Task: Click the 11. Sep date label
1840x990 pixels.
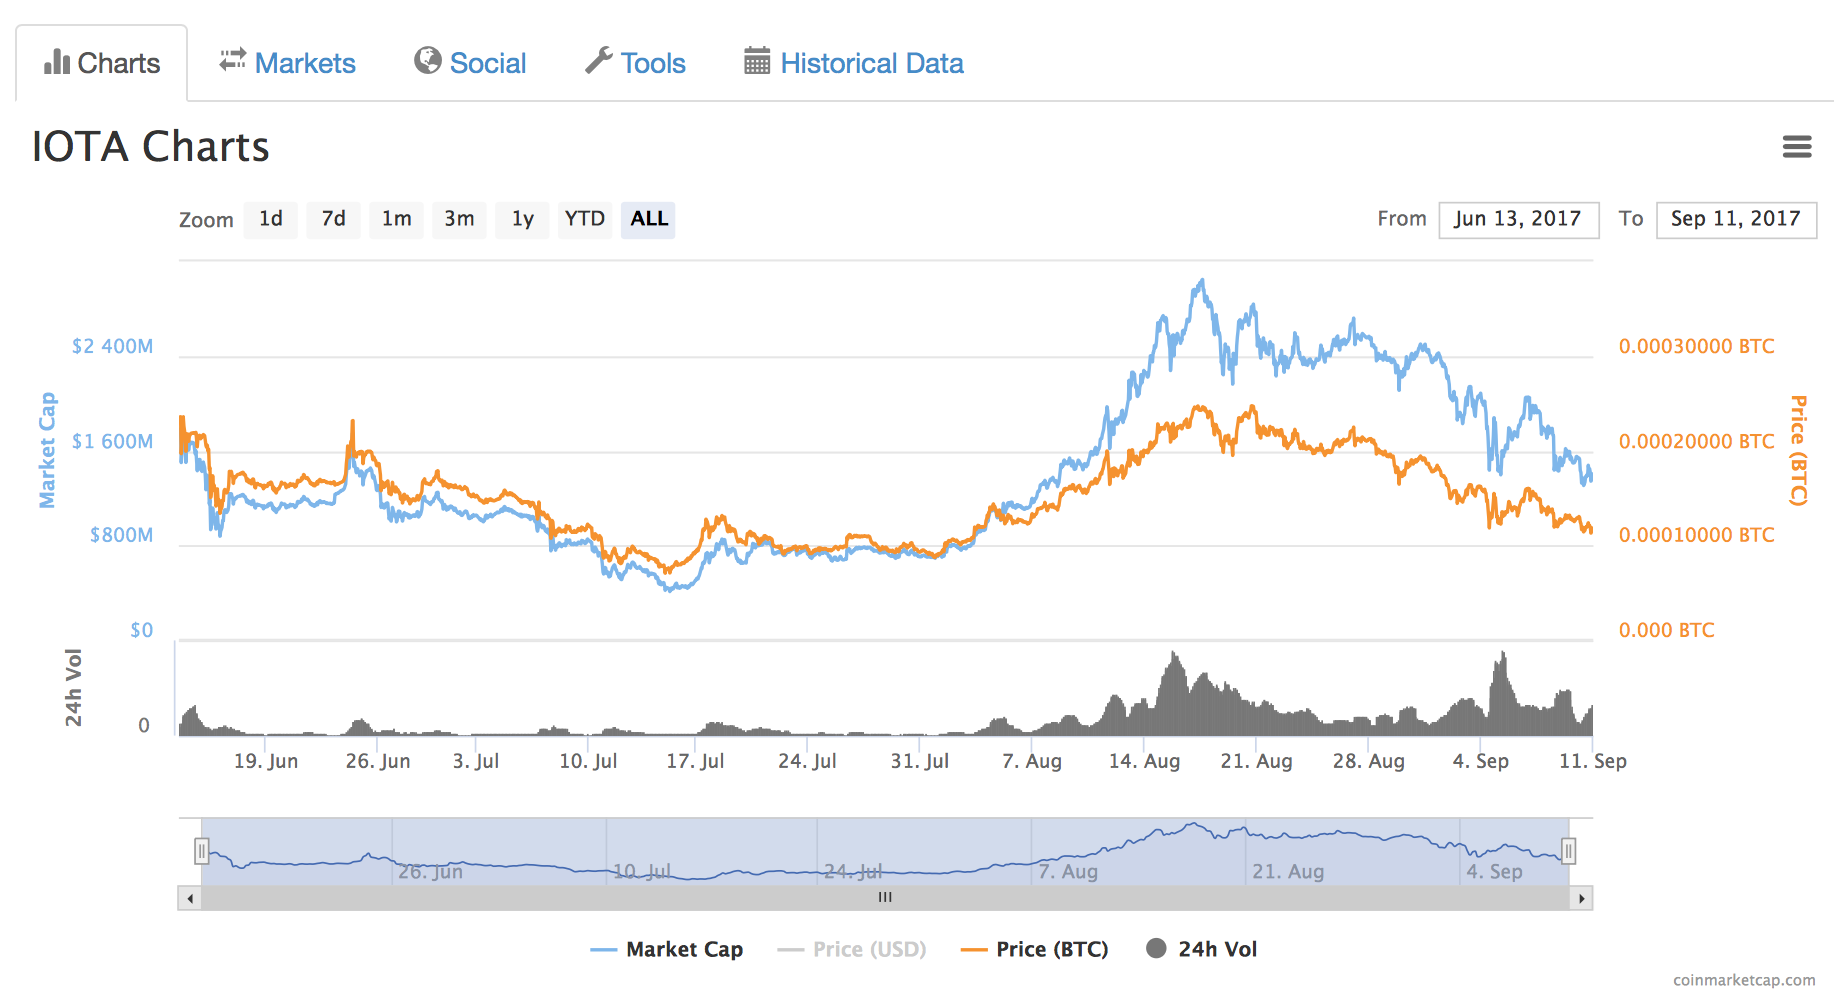Action: coord(1592,761)
